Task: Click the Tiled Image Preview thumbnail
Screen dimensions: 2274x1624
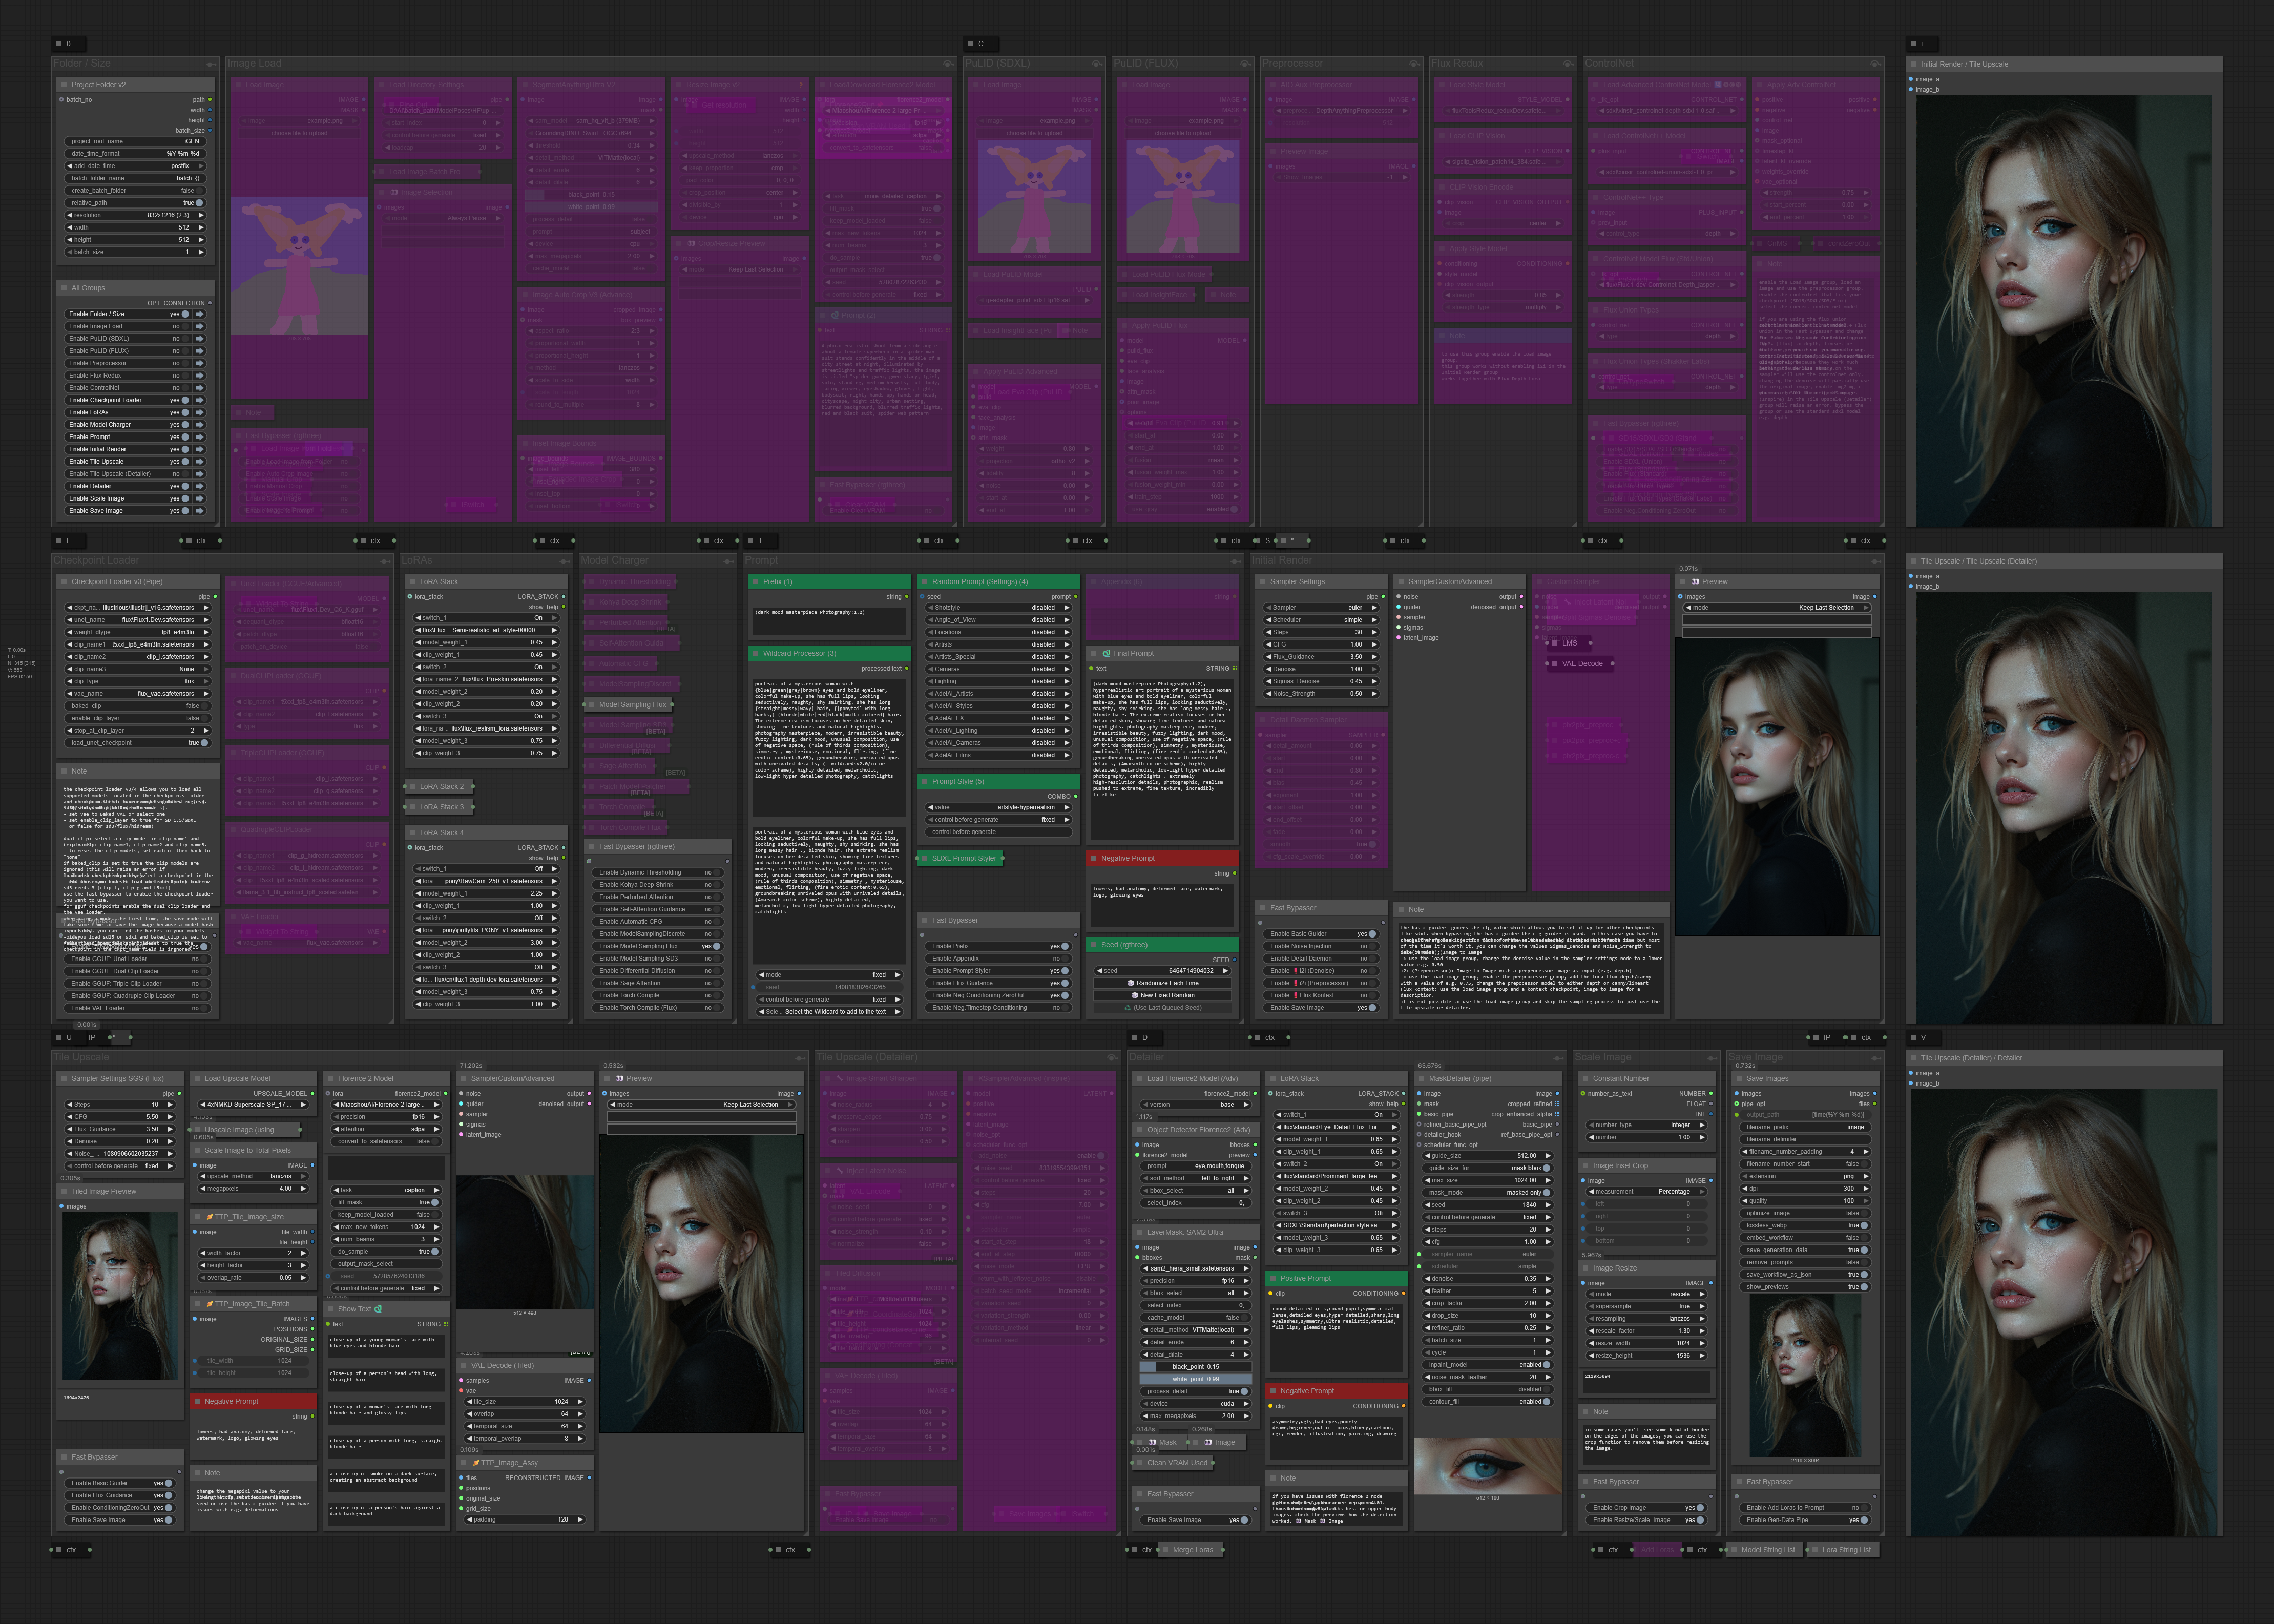Action: pos(119,1297)
